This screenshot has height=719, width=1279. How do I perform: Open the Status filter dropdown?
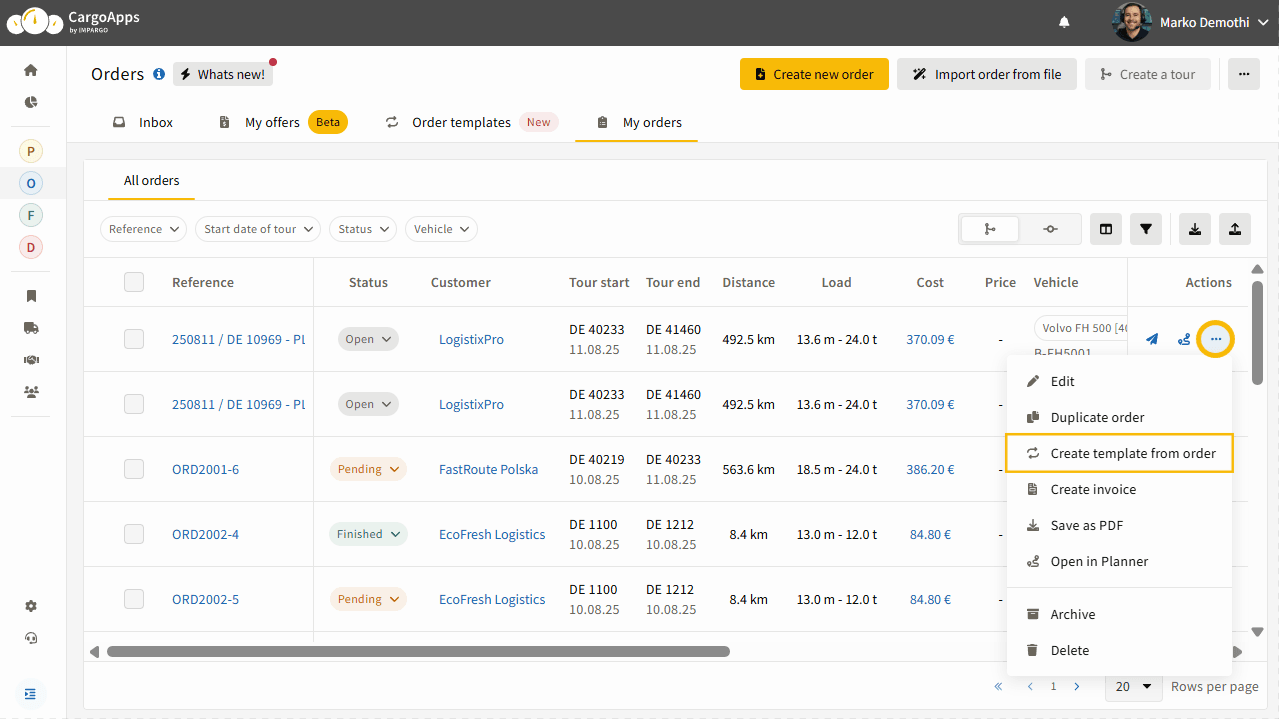point(363,229)
